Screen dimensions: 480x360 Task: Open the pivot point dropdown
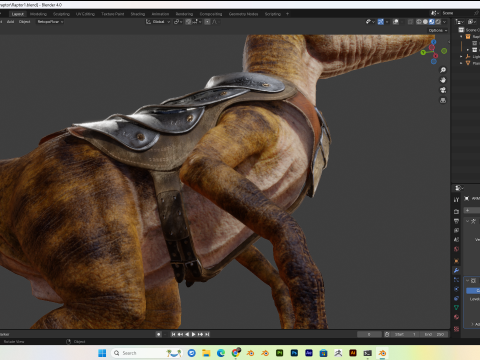pos(178,22)
